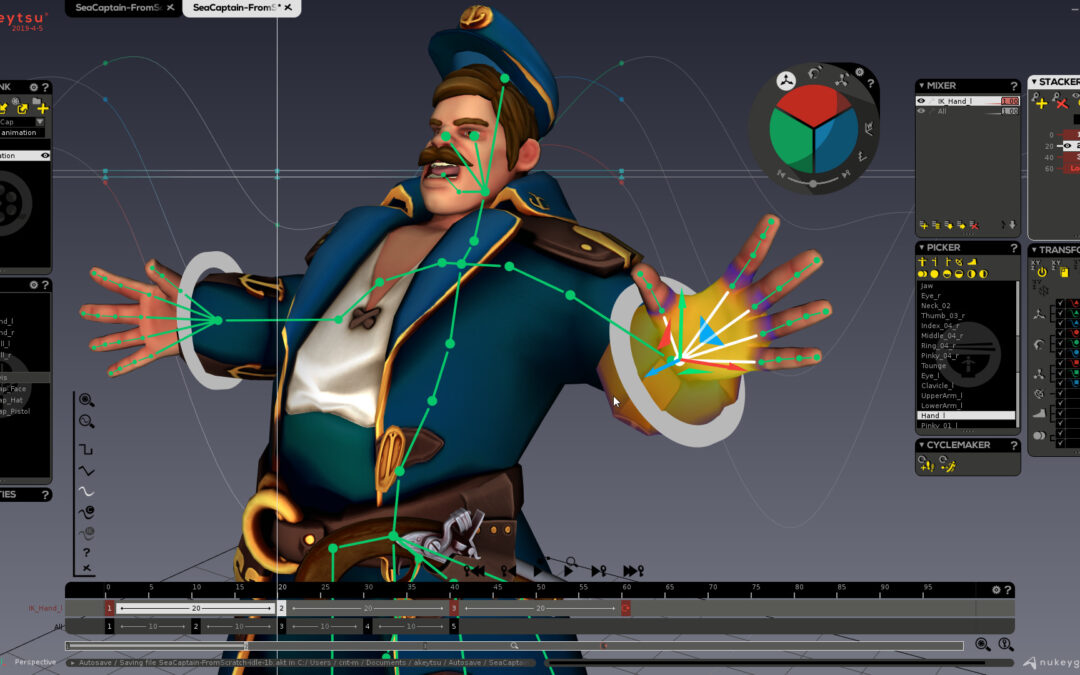Zoom in curve editor with magnifier-plus icon

pos(86,400)
